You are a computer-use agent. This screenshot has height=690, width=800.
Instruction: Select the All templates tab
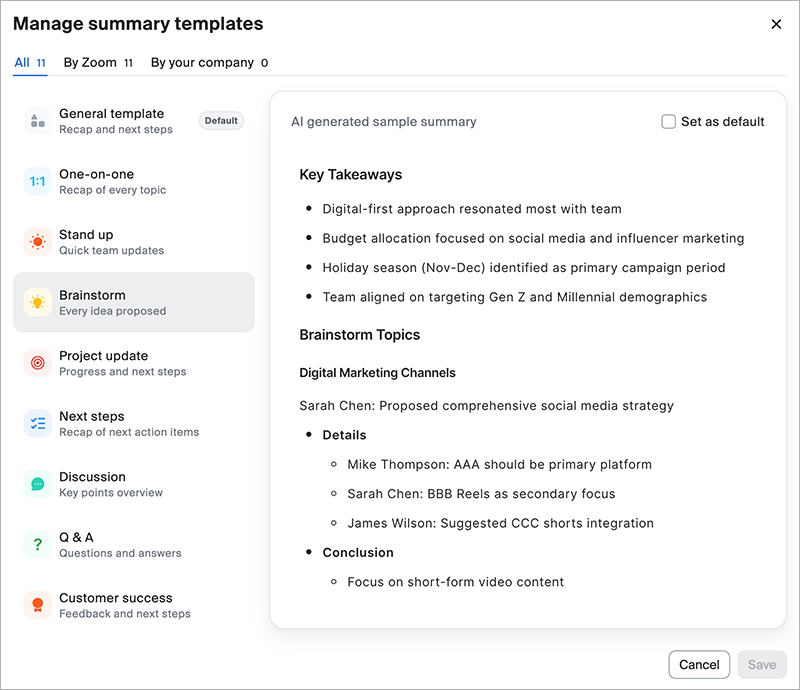[22, 62]
